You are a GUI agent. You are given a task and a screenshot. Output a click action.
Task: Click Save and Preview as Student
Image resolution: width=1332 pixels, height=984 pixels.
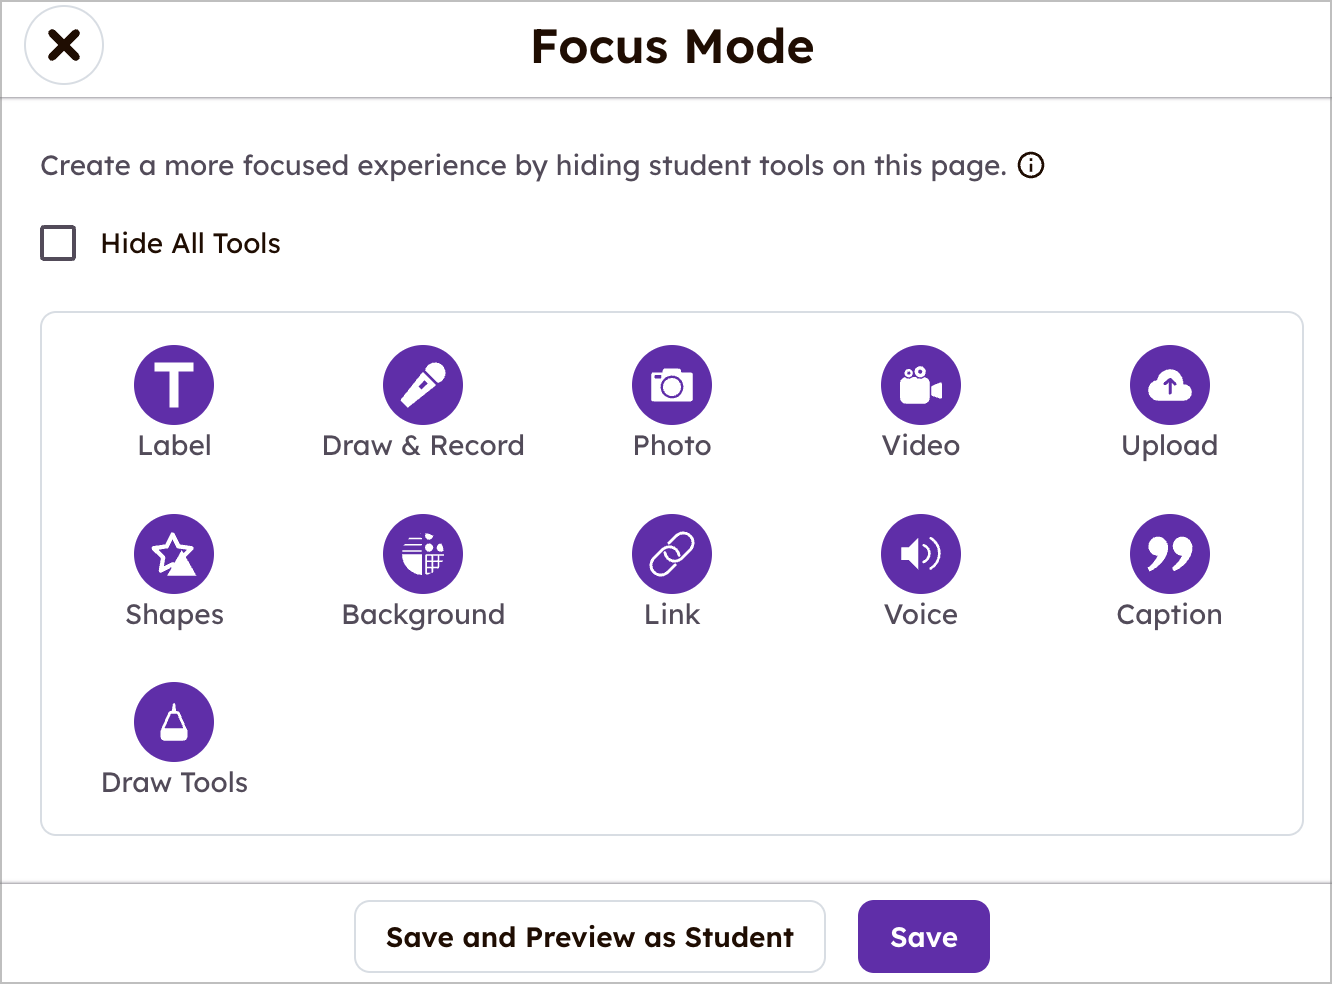(x=590, y=936)
